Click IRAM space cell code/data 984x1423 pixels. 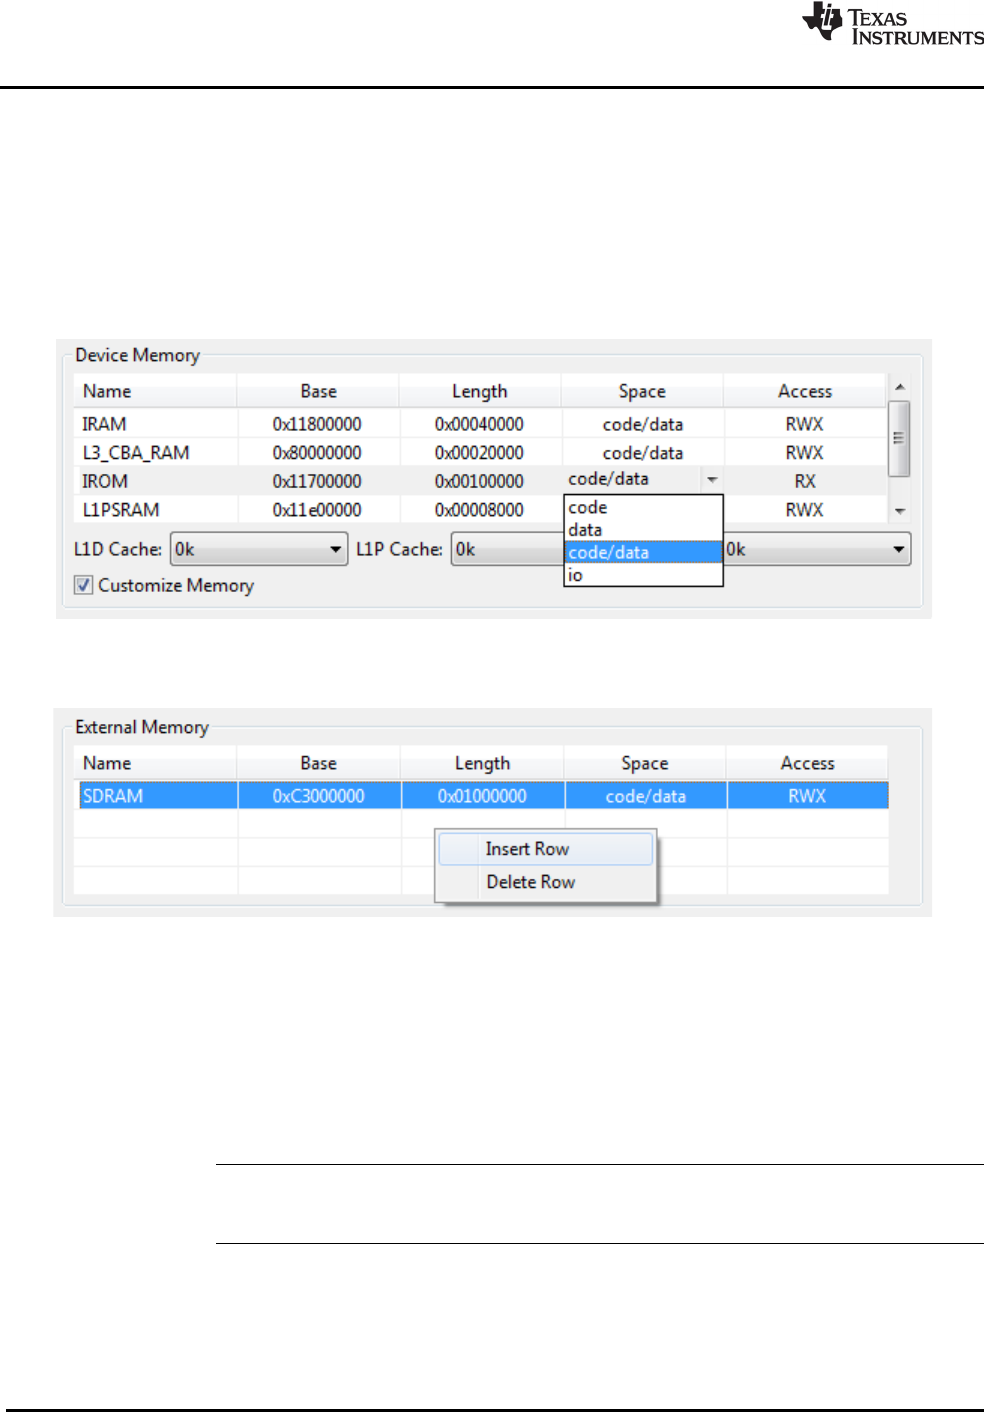pos(643,424)
